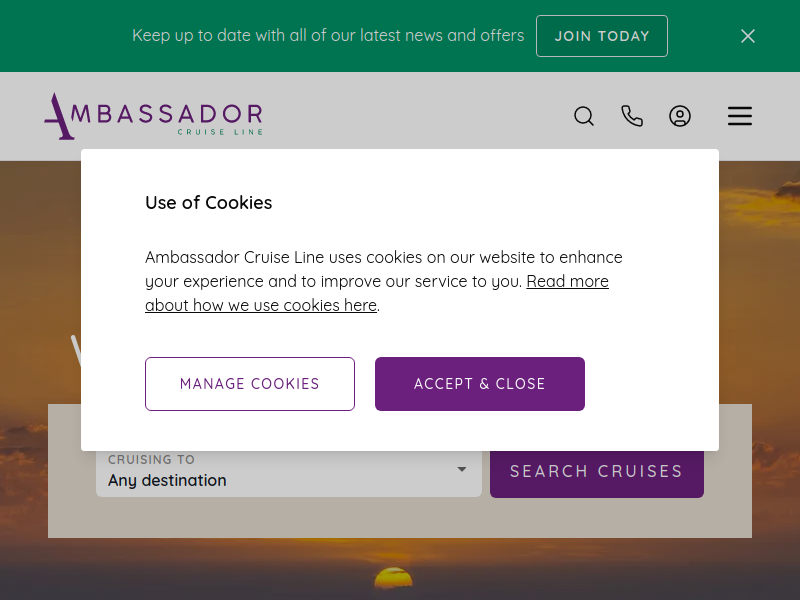Expand the Cruising To dropdown caret
Viewport: 800px width, 600px height.
462,469
